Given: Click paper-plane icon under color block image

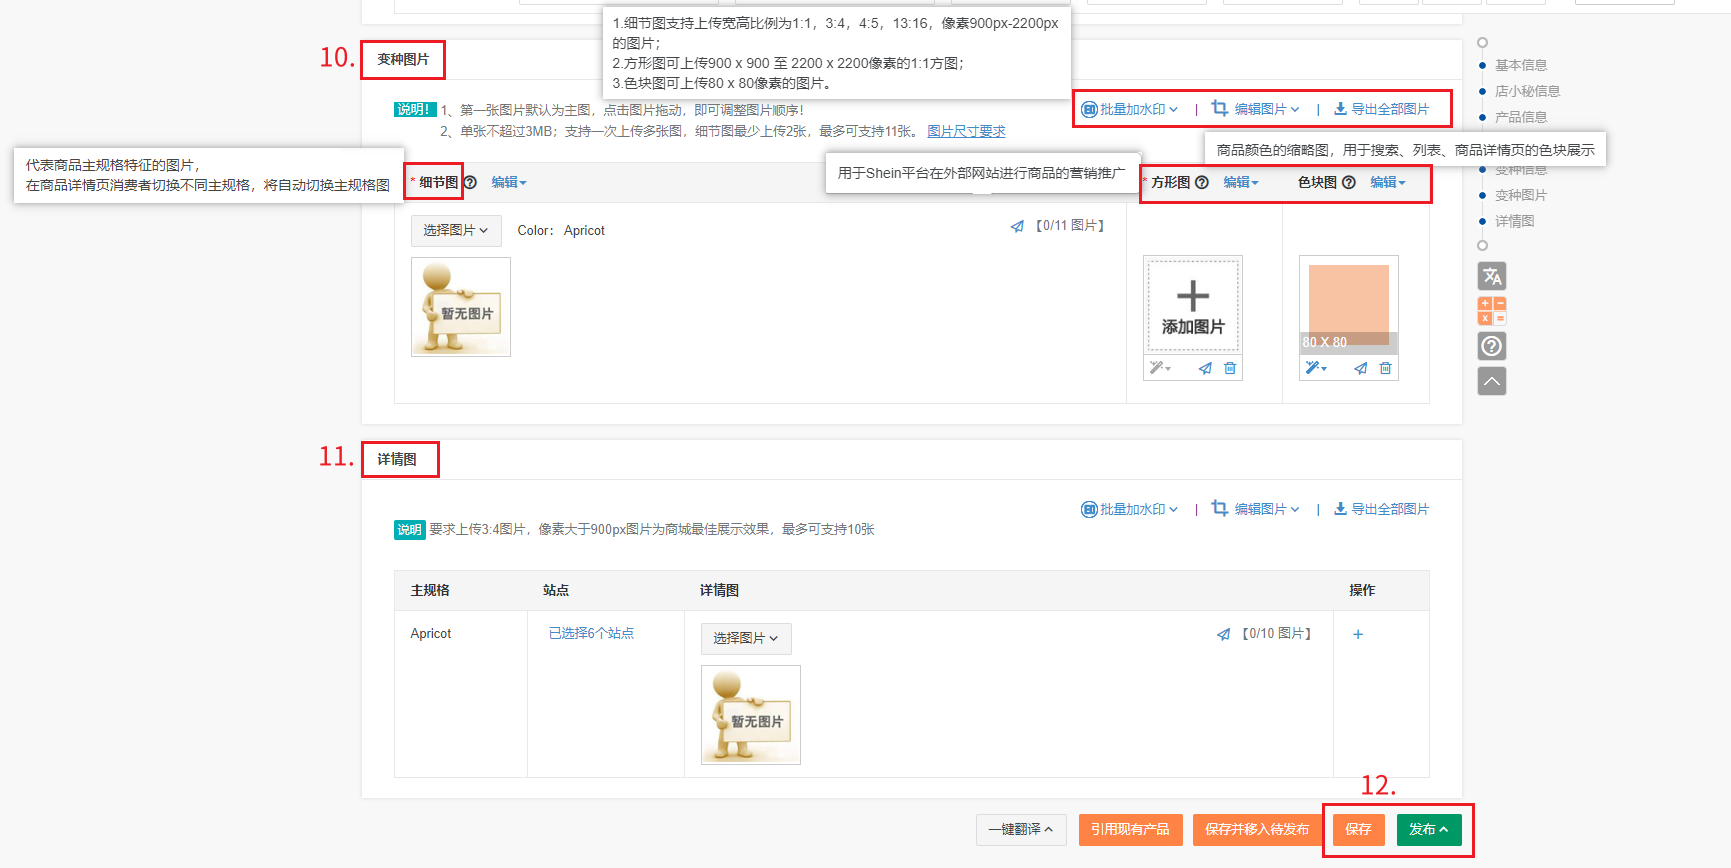Looking at the screenshot, I should pyautogui.click(x=1360, y=368).
